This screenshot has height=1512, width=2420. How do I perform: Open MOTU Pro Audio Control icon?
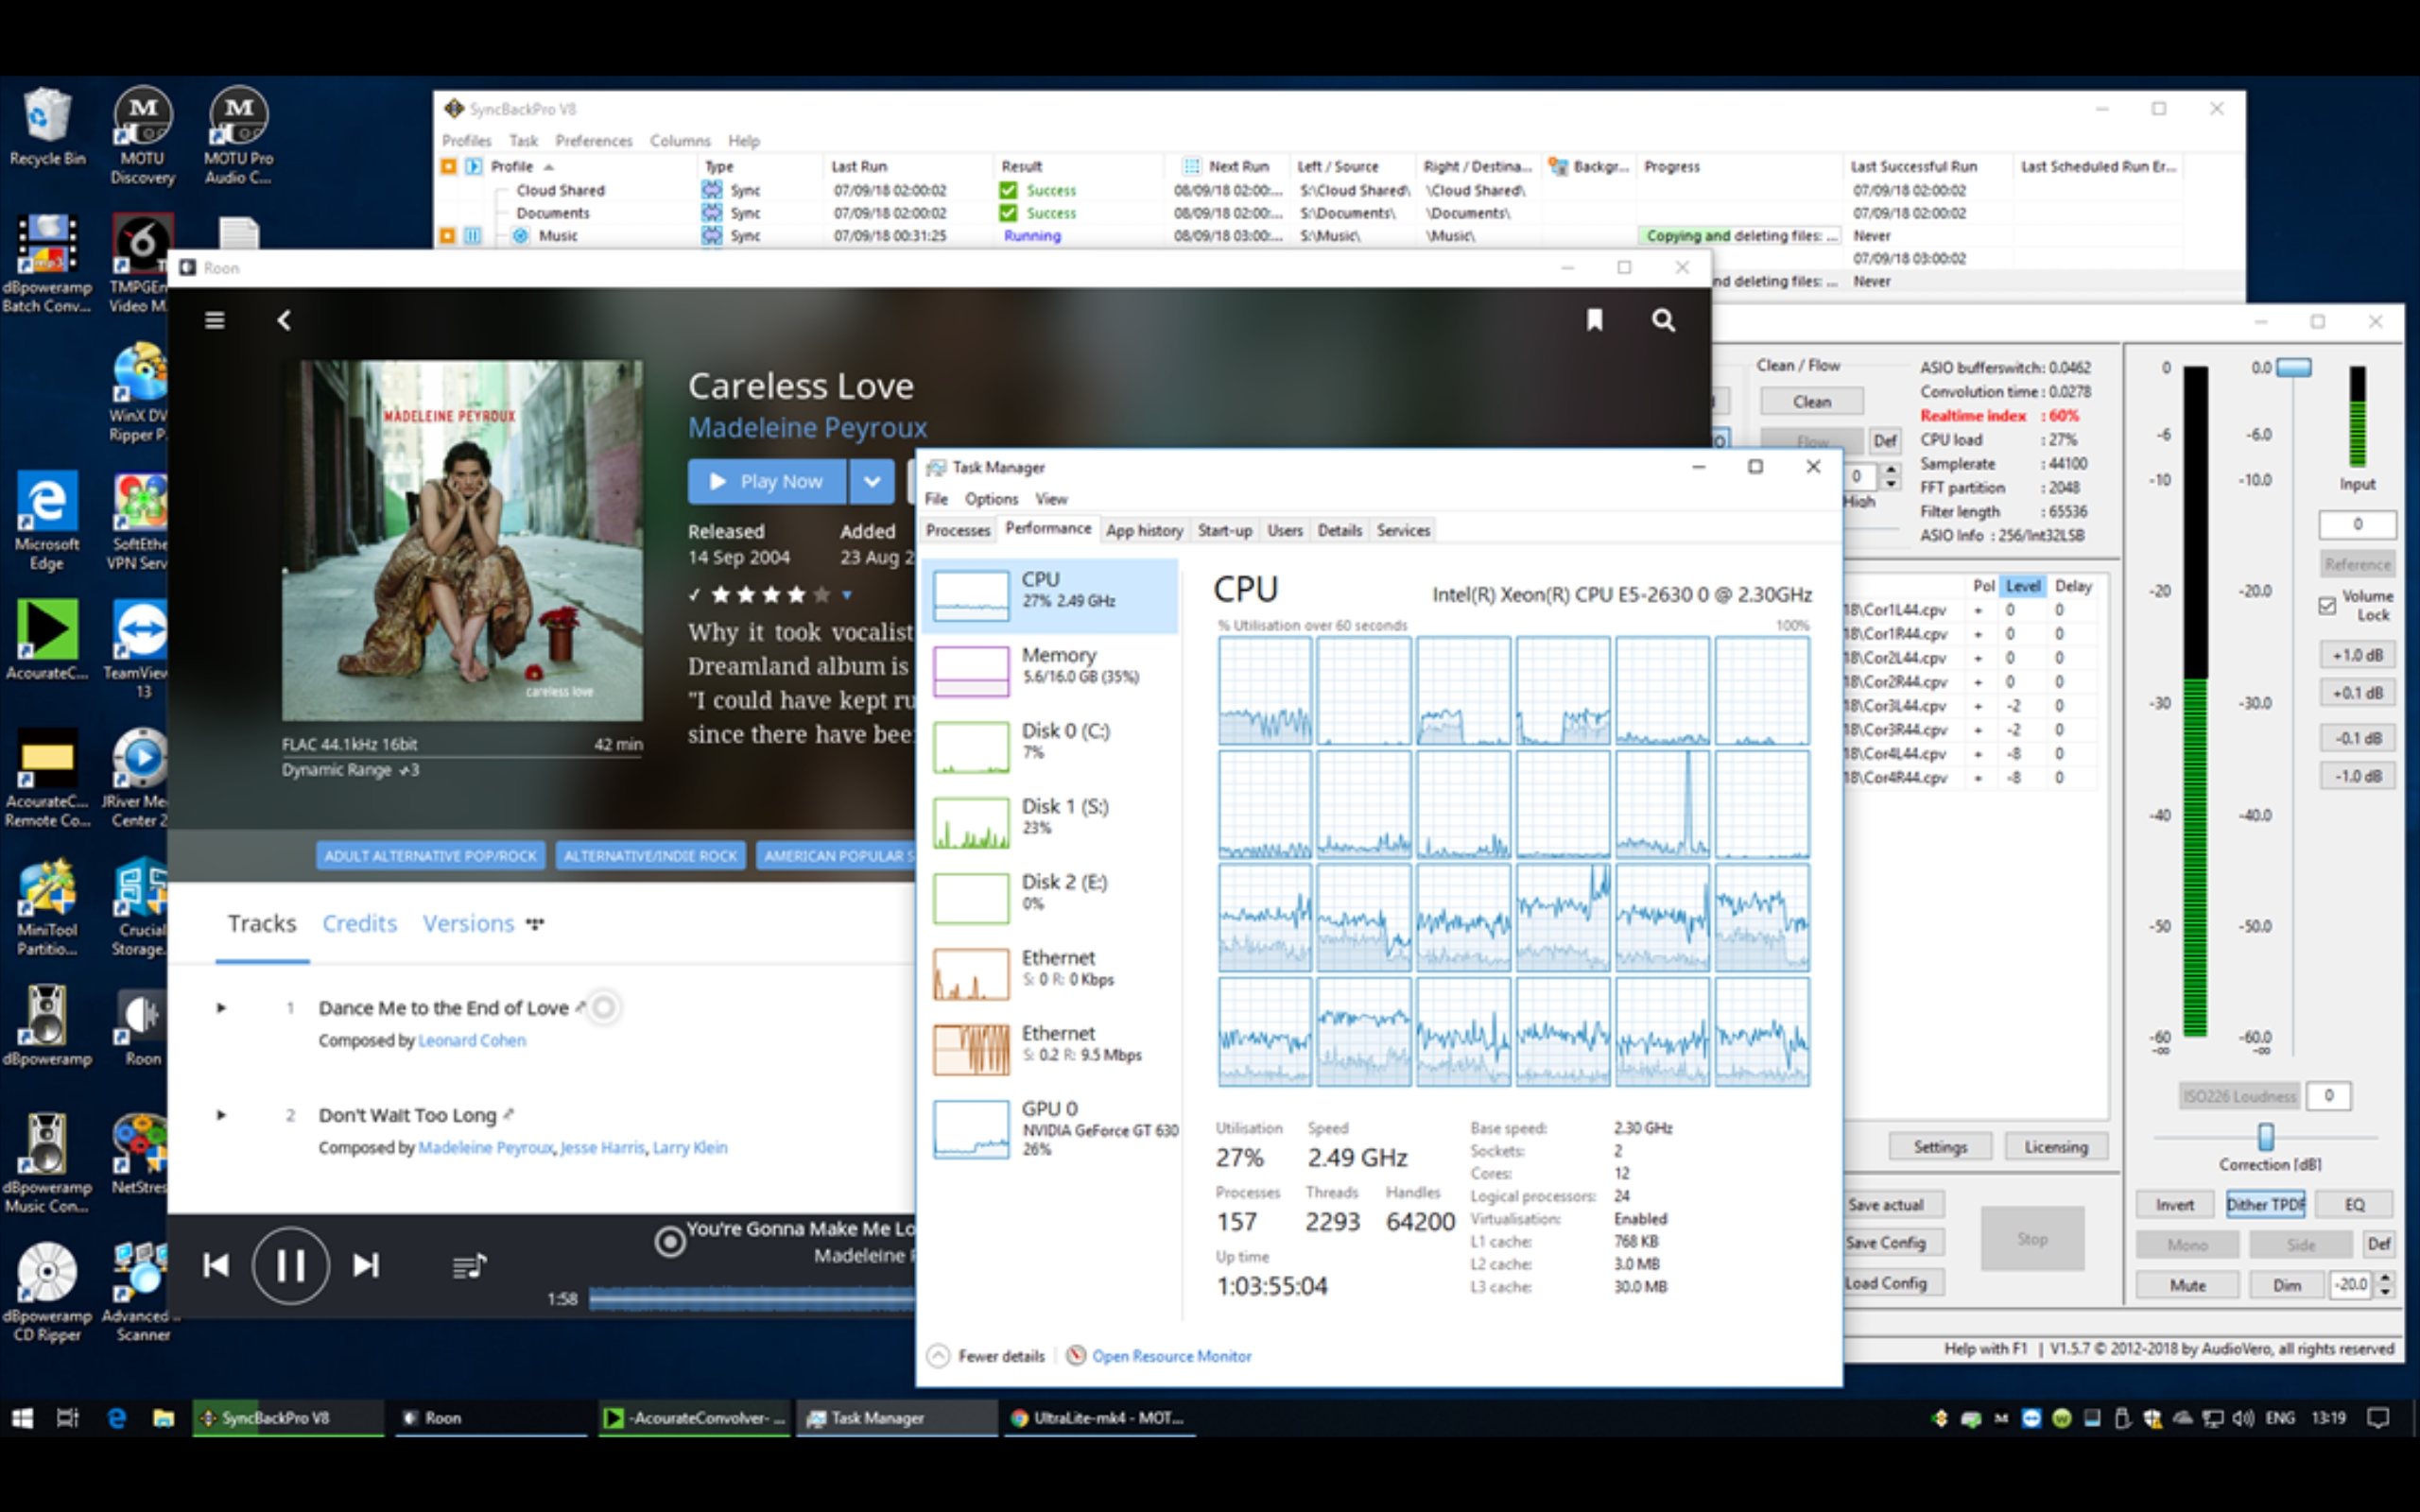(238, 135)
